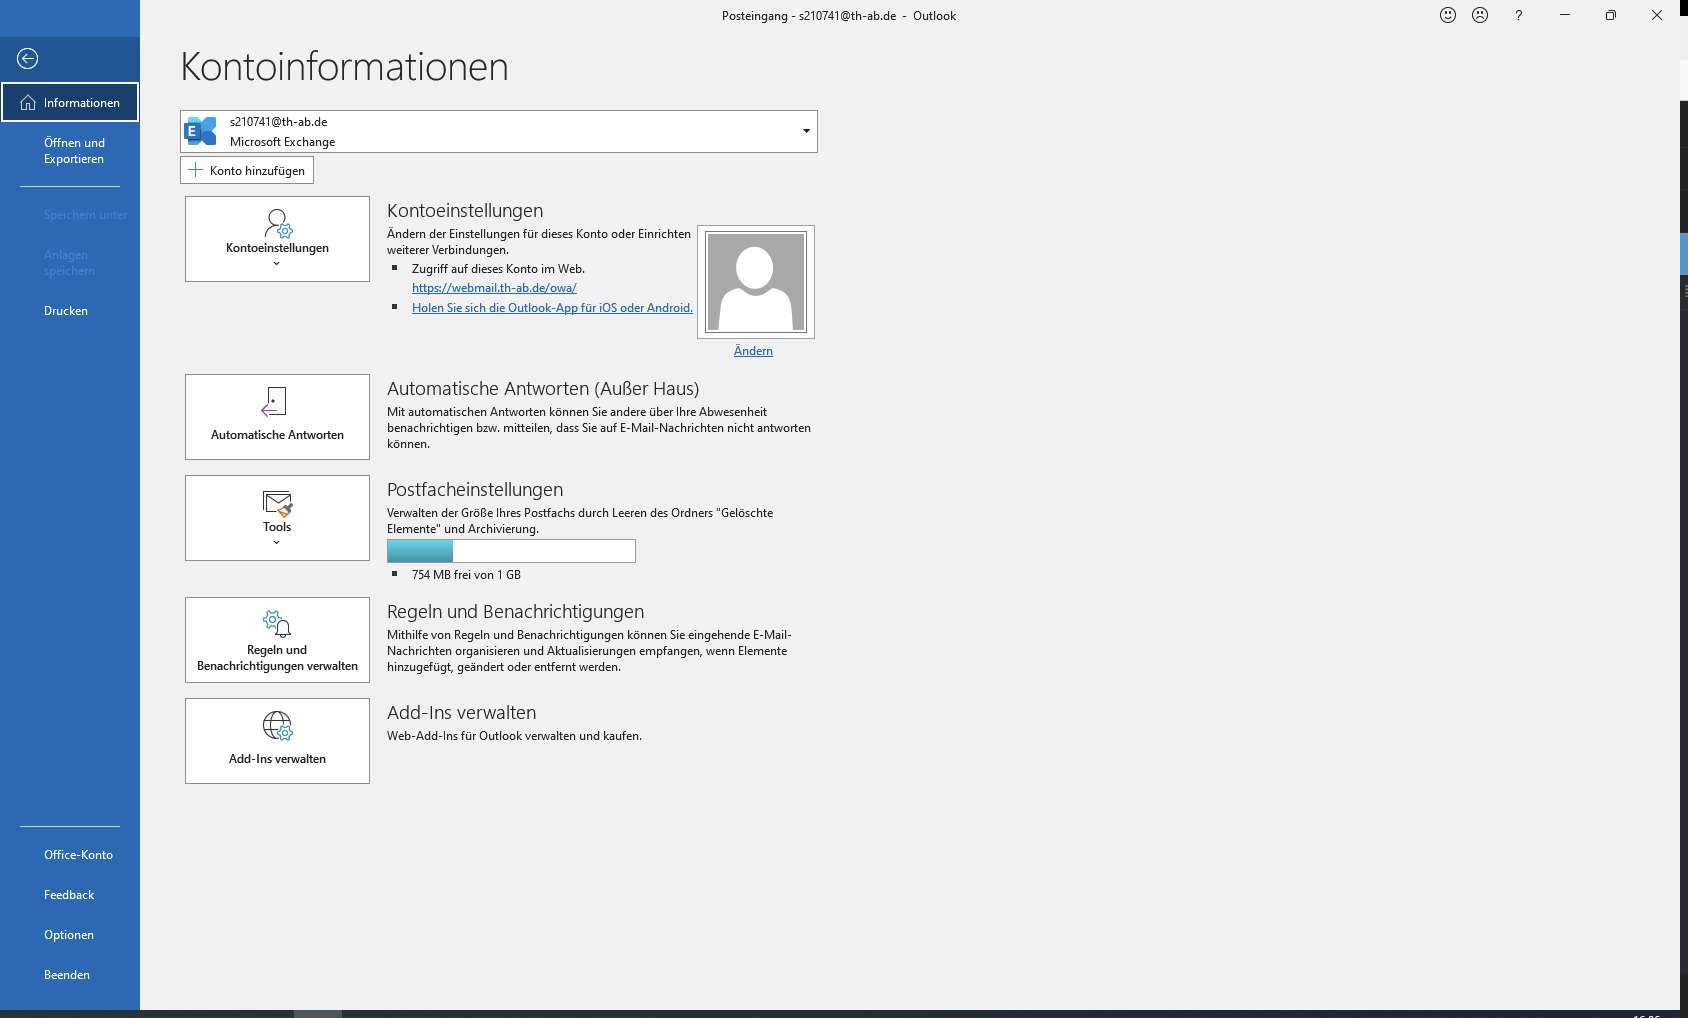Click the Microsoft Exchange account type text
The height and width of the screenshot is (1018, 1688).
[282, 142]
